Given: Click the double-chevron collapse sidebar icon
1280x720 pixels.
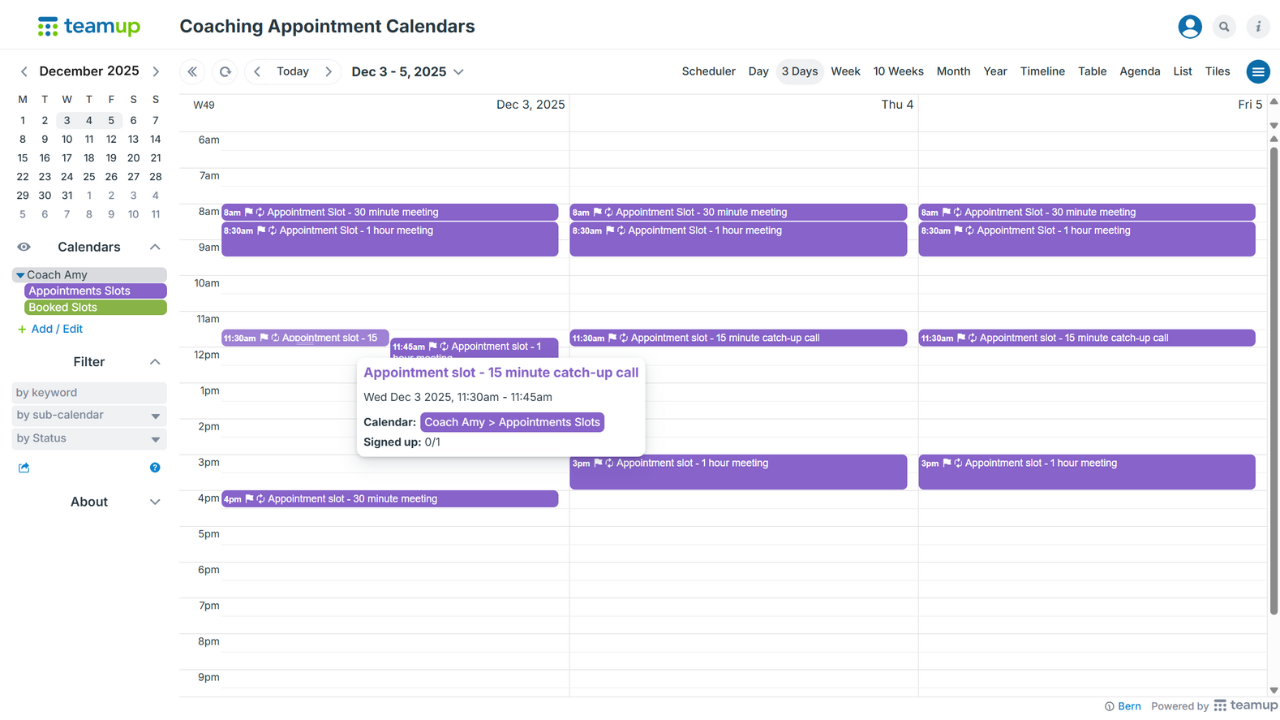Looking at the screenshot, I should (x=192, y=71).
